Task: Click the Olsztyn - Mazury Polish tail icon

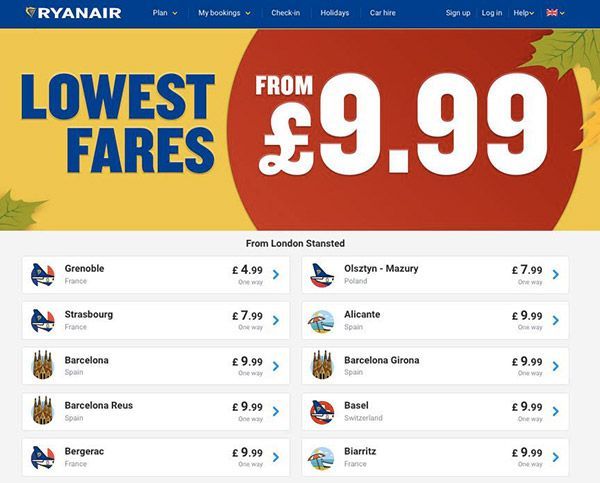Action: 322,275
